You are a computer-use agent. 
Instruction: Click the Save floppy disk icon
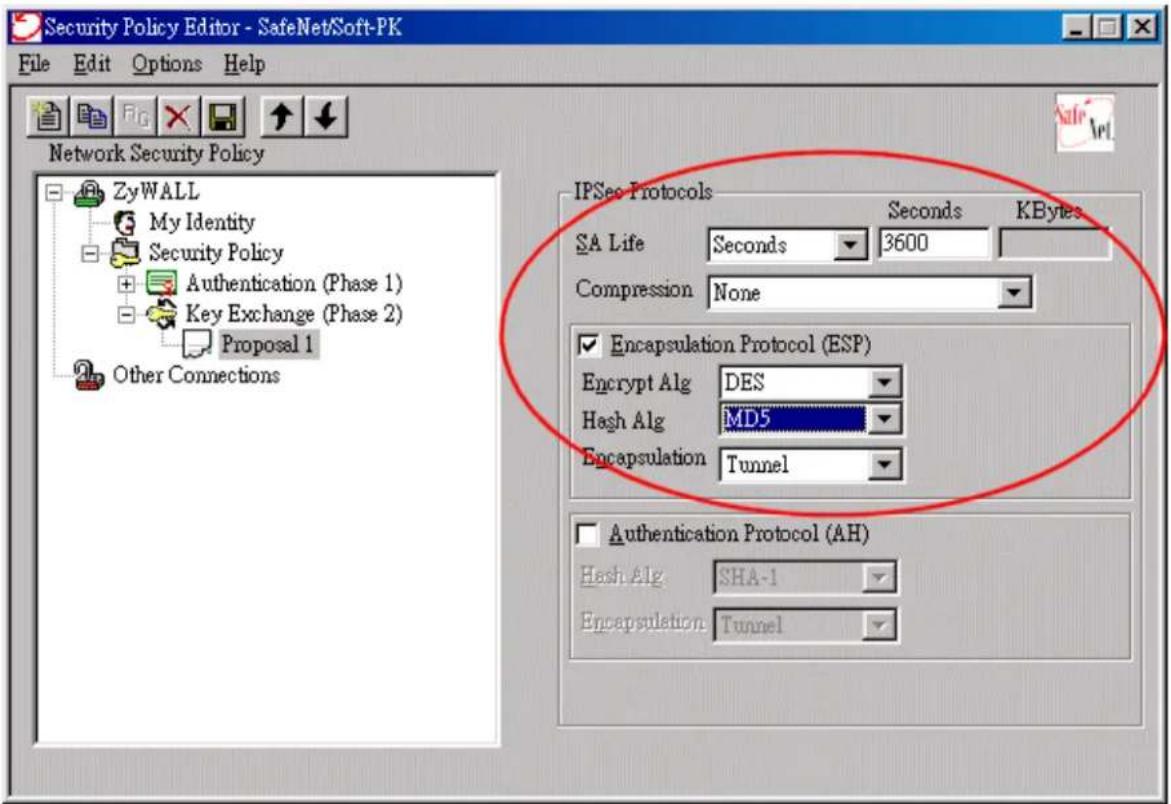[222, 116]
